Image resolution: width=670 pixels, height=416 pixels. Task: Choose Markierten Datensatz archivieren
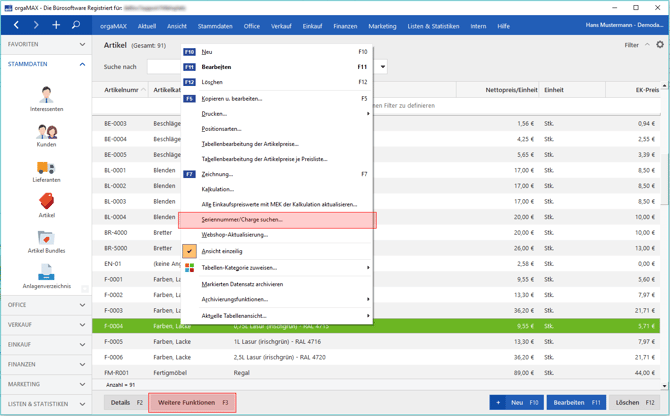pyautogui.click(x=277, y=284)
